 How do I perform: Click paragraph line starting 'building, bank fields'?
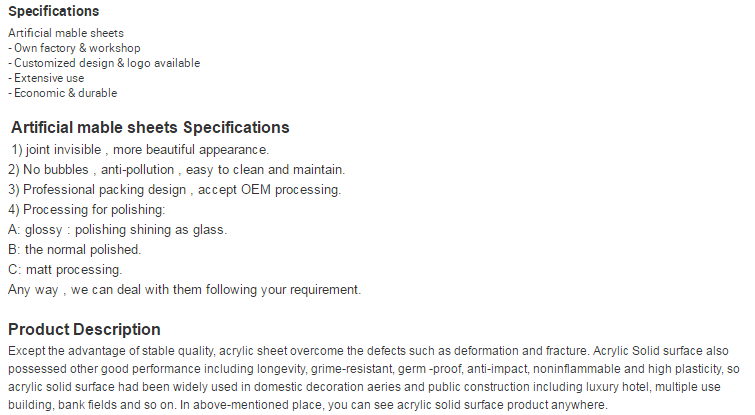tap(308, 405)
